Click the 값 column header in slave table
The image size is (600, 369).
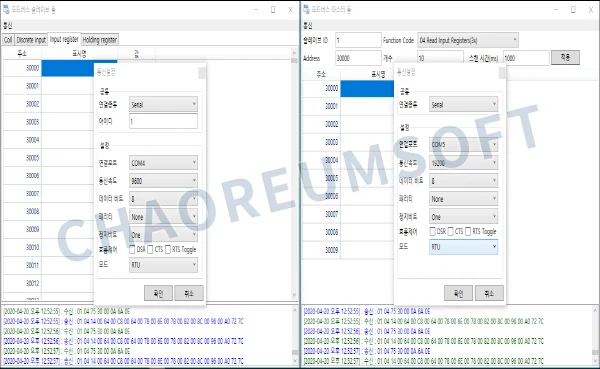[x=136, y=54]
